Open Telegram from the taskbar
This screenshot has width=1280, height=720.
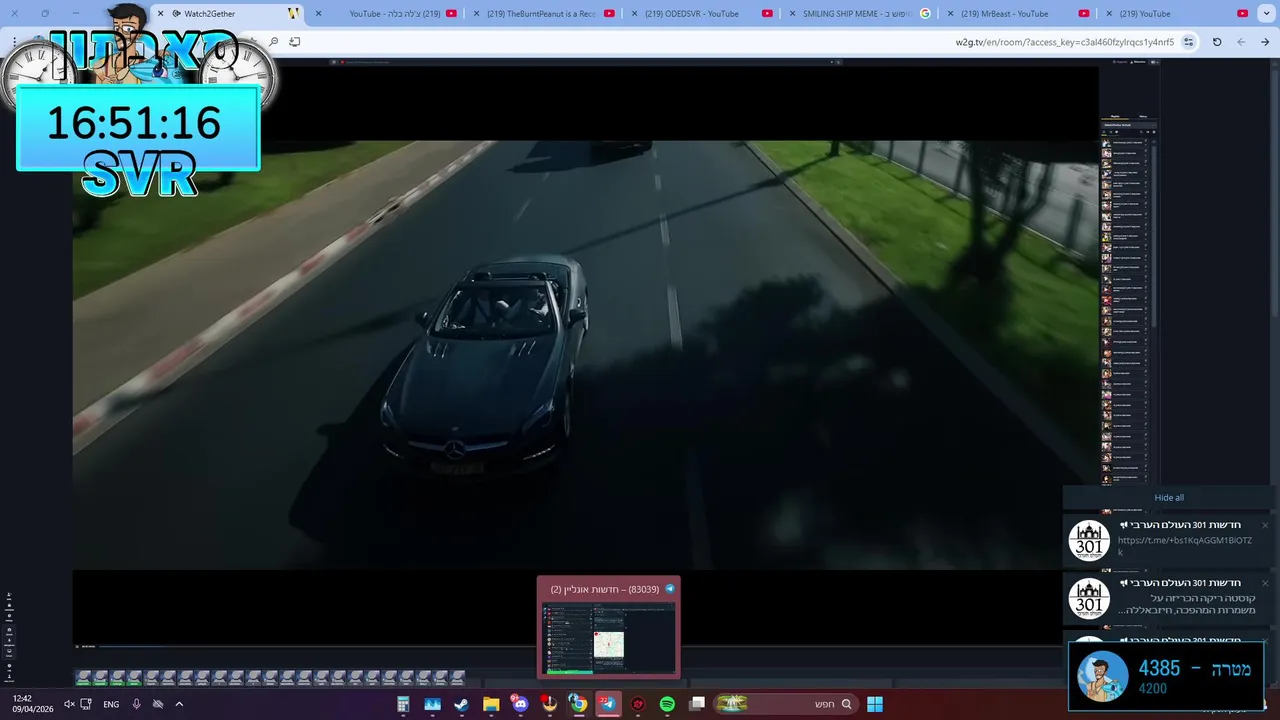click(608, 704)
